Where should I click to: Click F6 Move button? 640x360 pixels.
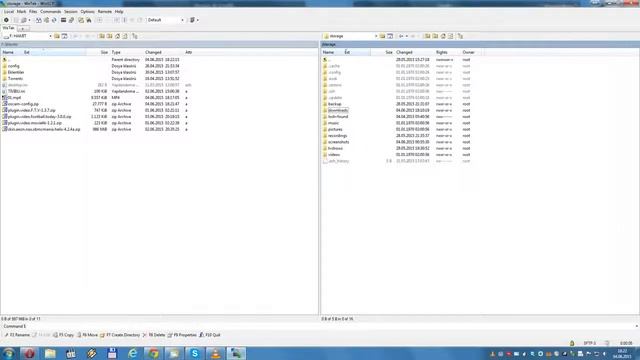(x=87, y=335)
